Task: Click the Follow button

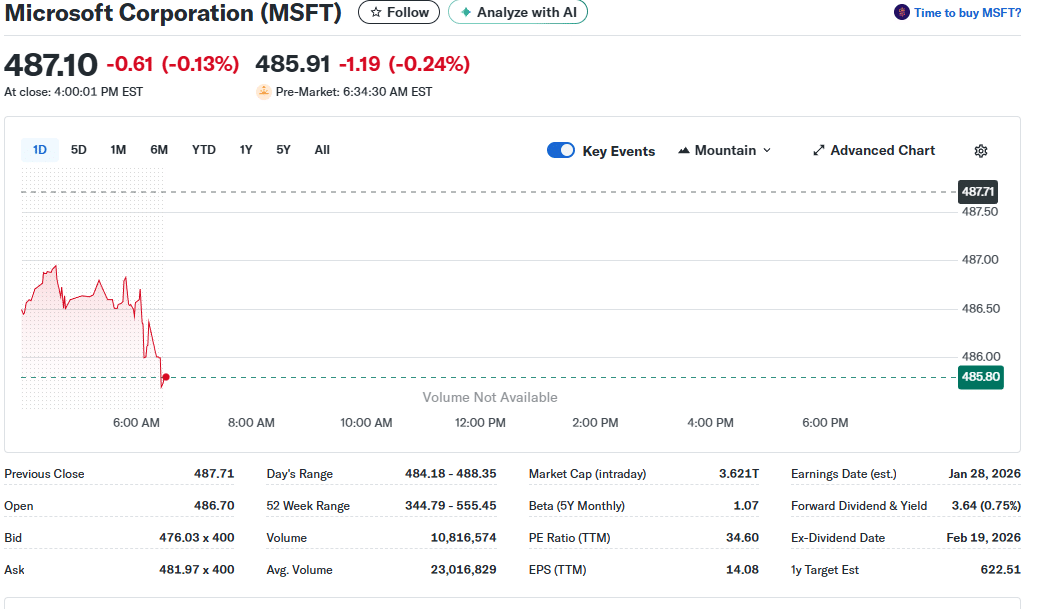Action: [398, 13]
